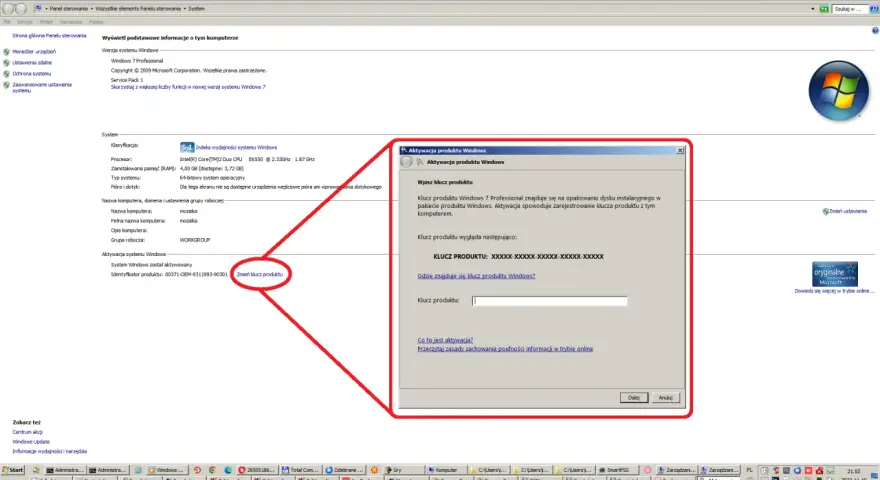Click the Edge icon on taskbar

tap(228, 470)
